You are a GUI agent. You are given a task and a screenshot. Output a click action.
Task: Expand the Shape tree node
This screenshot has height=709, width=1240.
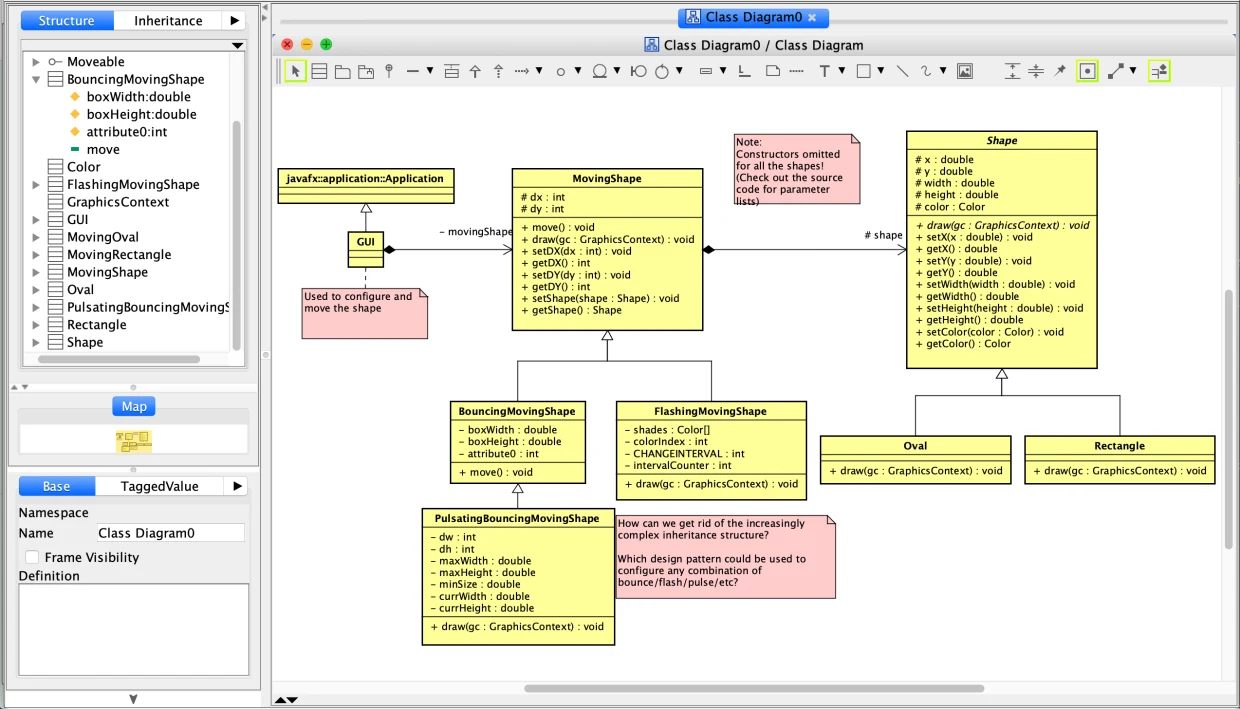click(36, 342)
